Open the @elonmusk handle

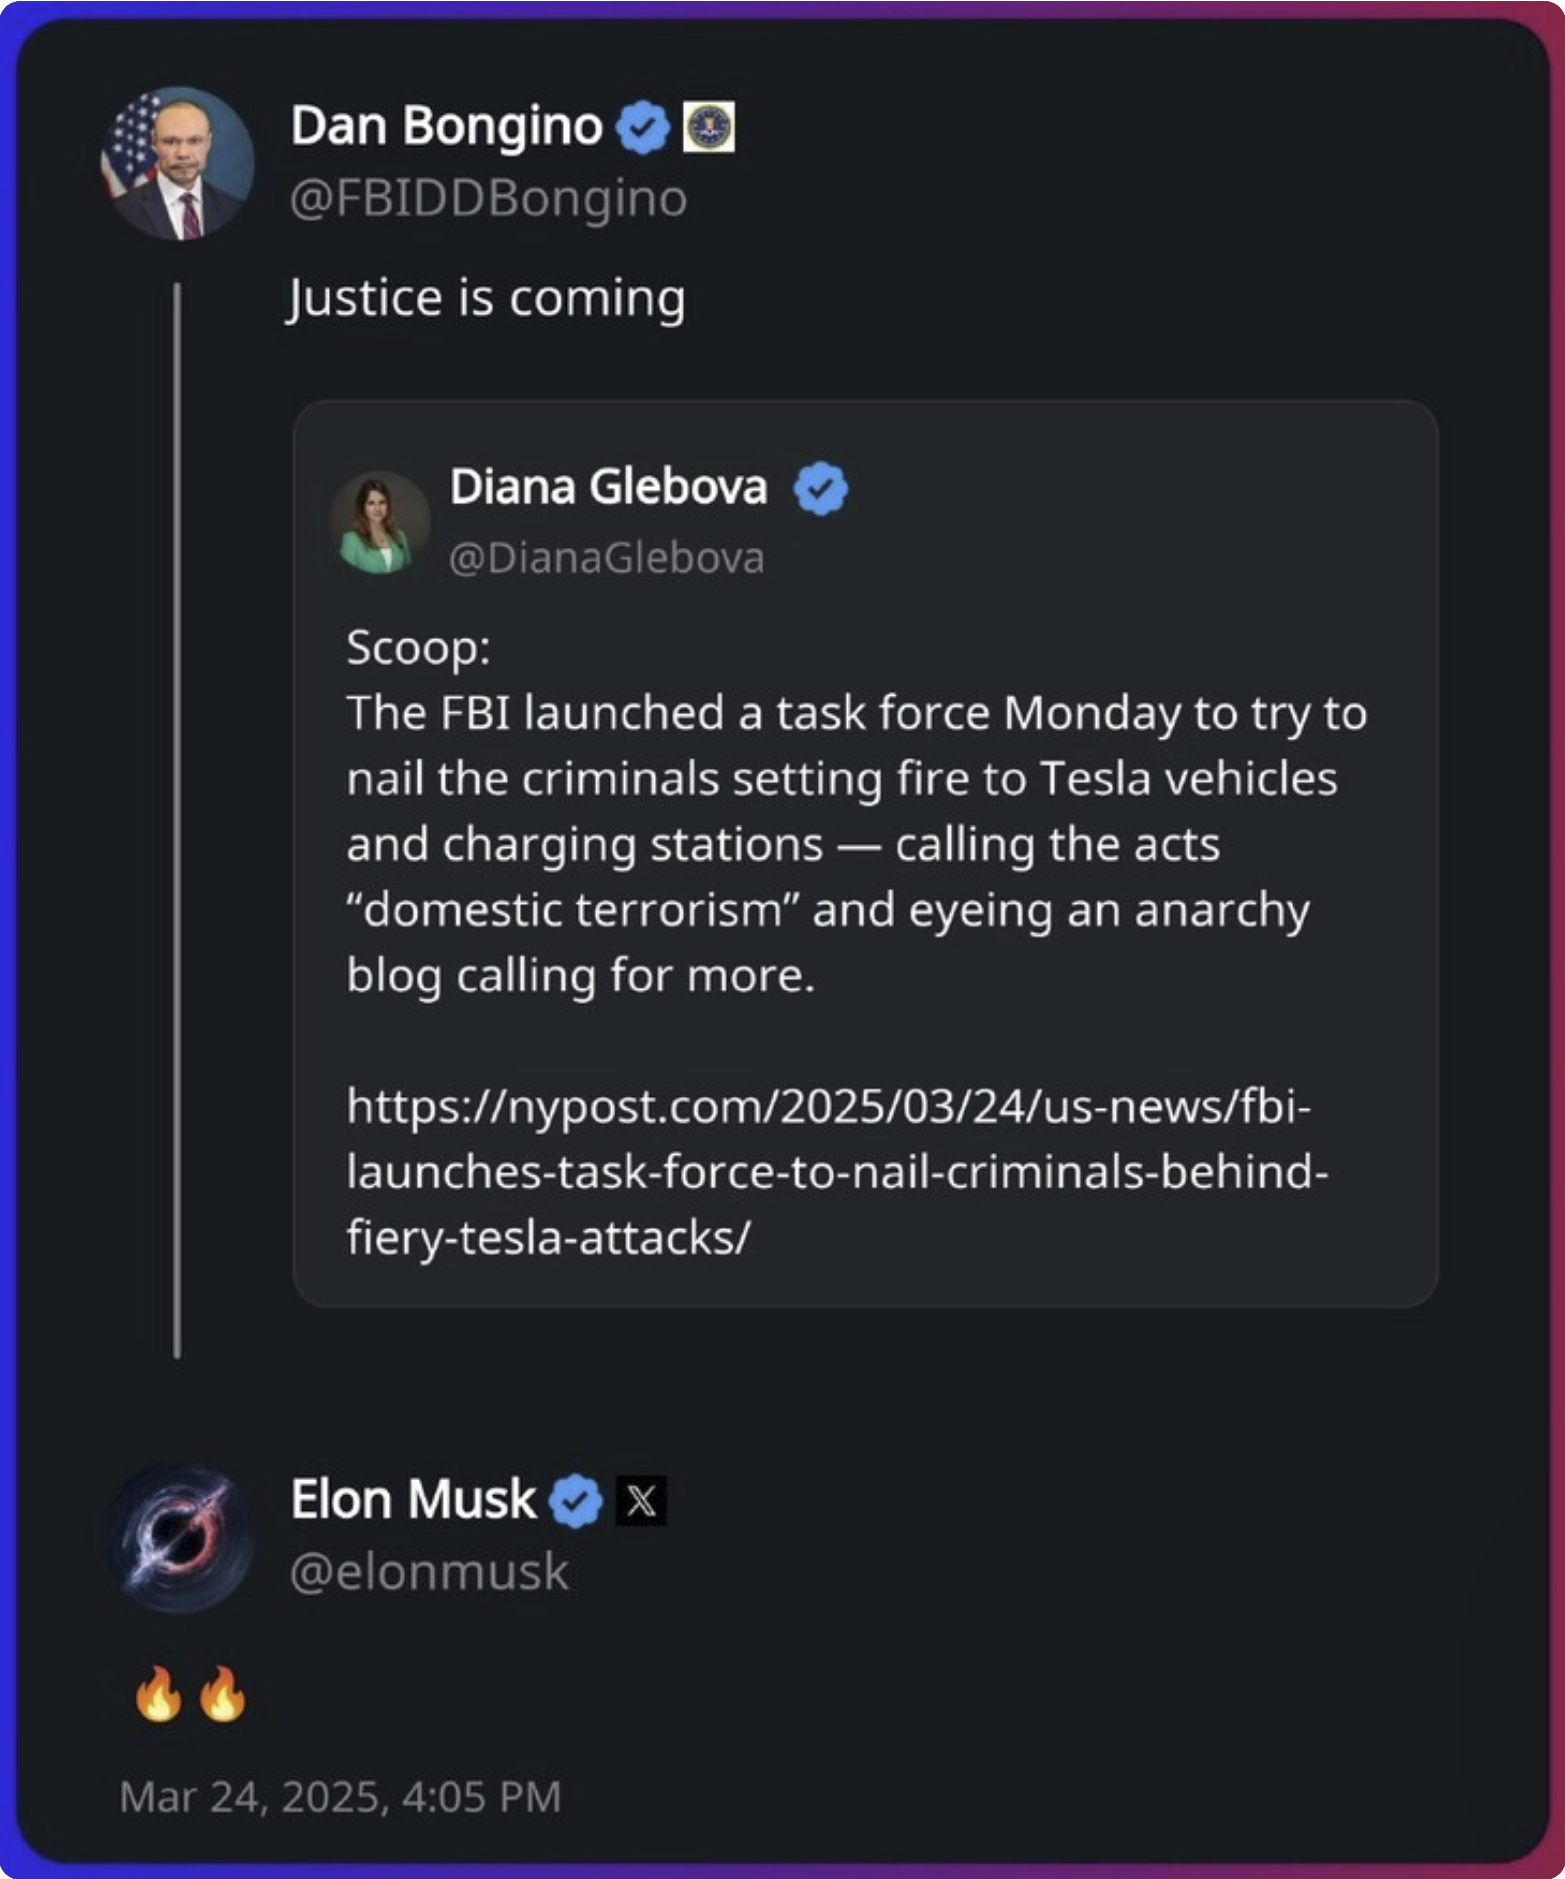(429, 1572)
